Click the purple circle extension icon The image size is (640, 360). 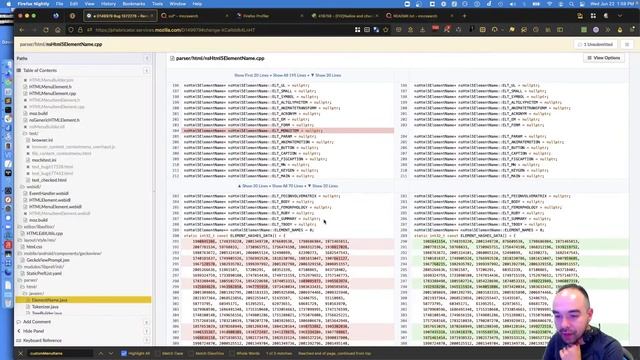(x=596, y=30)
